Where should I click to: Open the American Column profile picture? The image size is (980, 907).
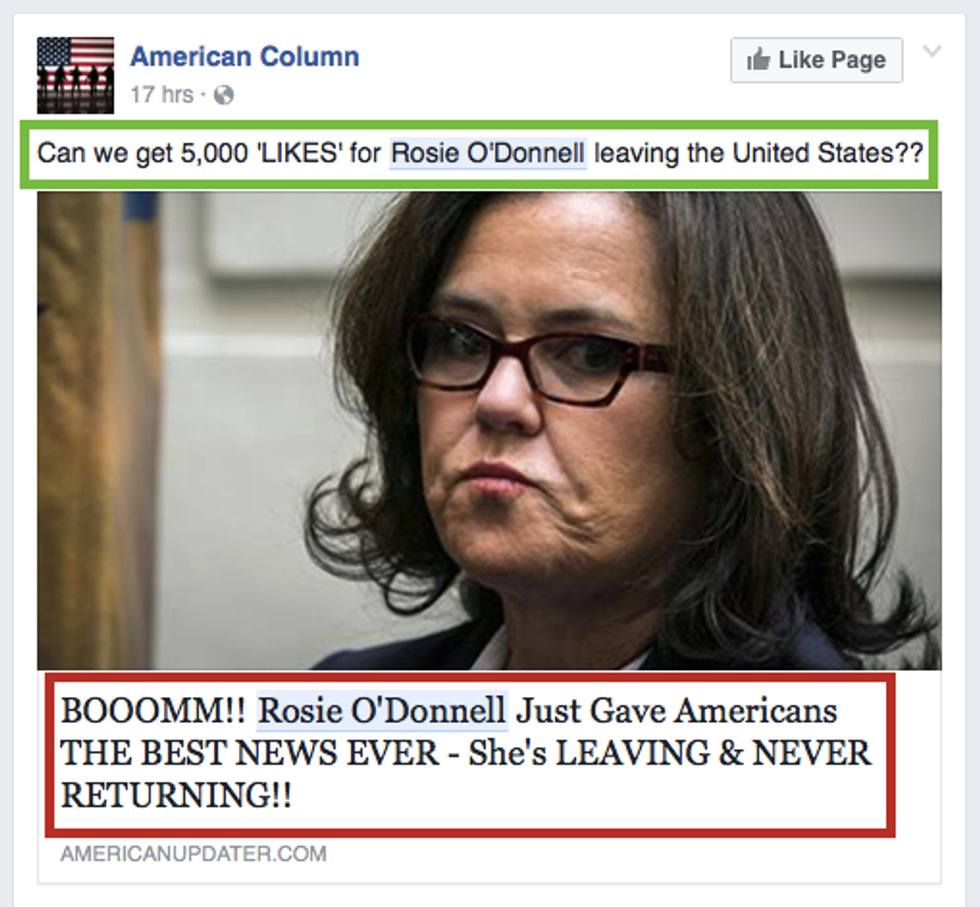coord(76,75)
